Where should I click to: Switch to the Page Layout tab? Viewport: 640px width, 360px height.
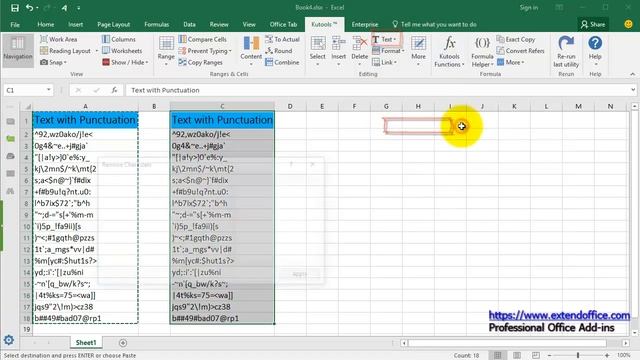113,24
